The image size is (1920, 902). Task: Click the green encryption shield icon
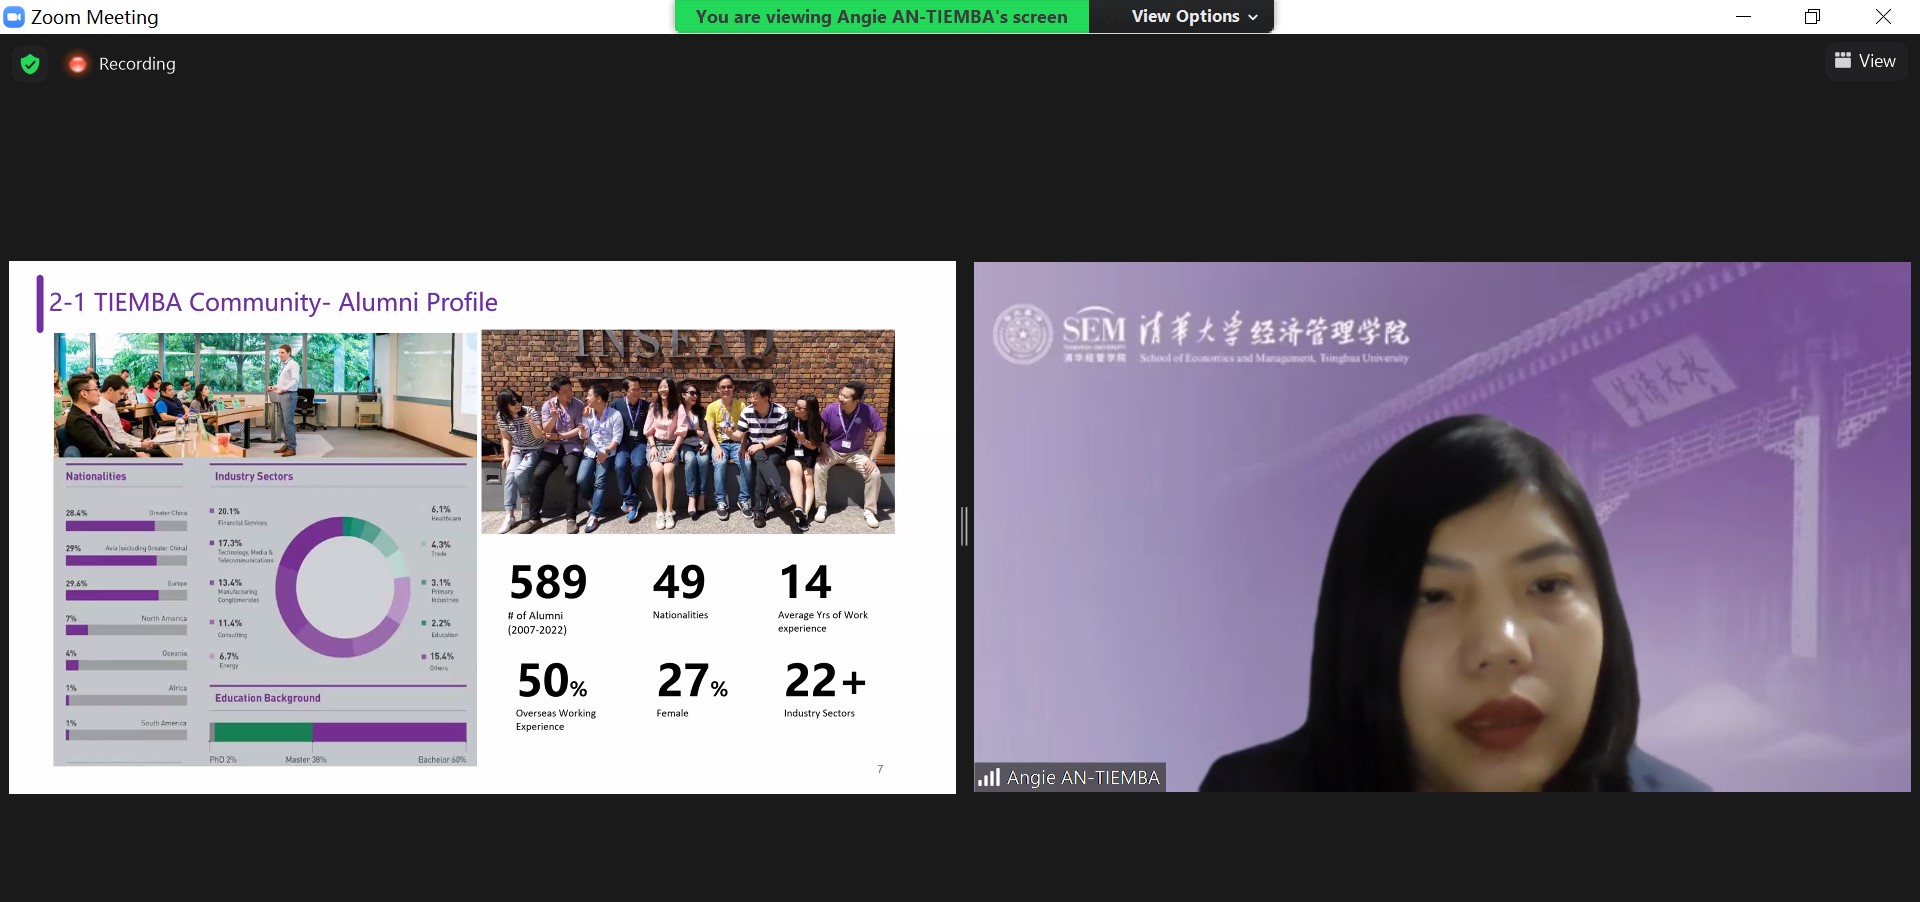click(x=30, y=64)
